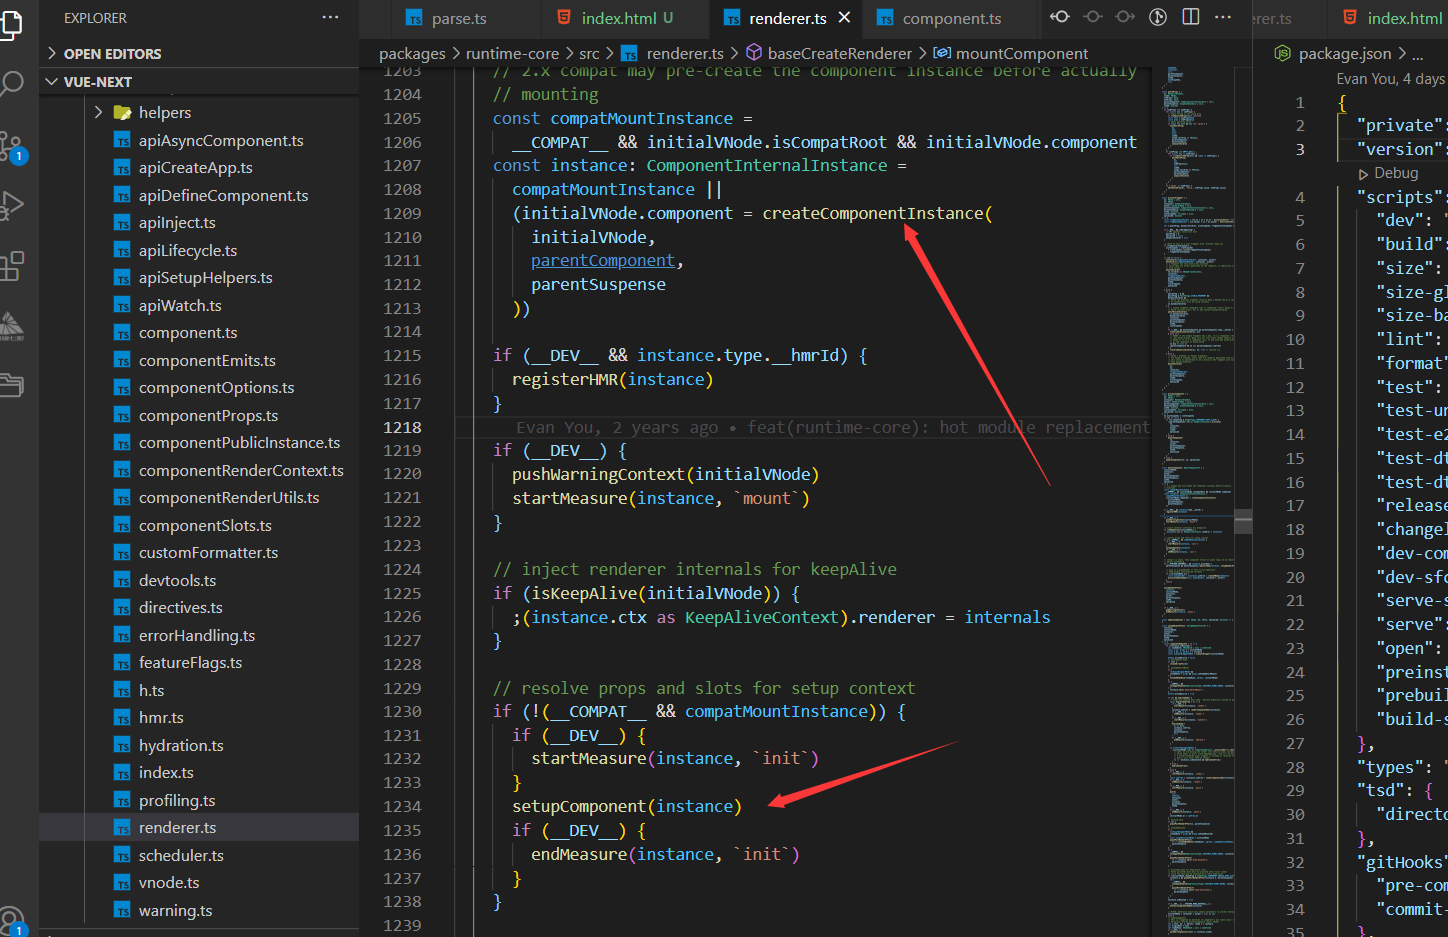1448x937 pixels.
Task: Select the renderer.ts tab
Action: click(787, 19)
